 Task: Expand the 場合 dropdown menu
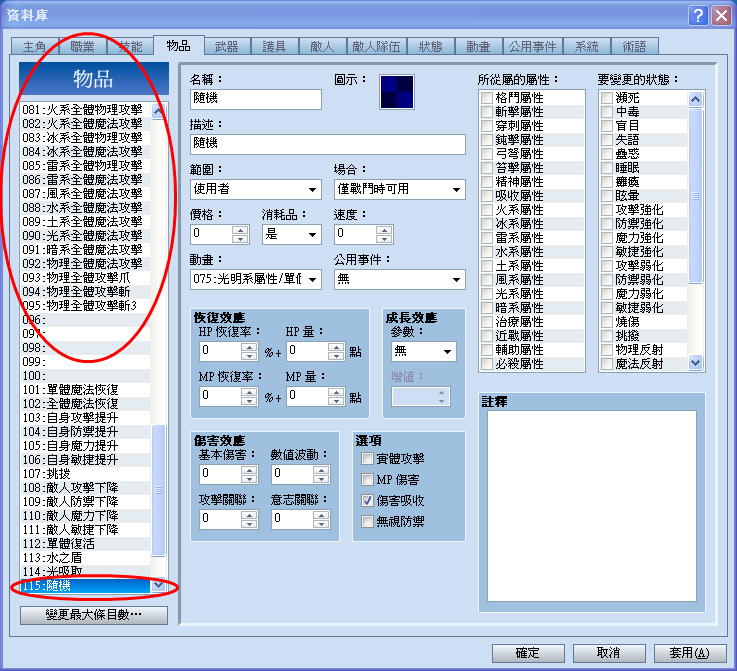[400, 189]
